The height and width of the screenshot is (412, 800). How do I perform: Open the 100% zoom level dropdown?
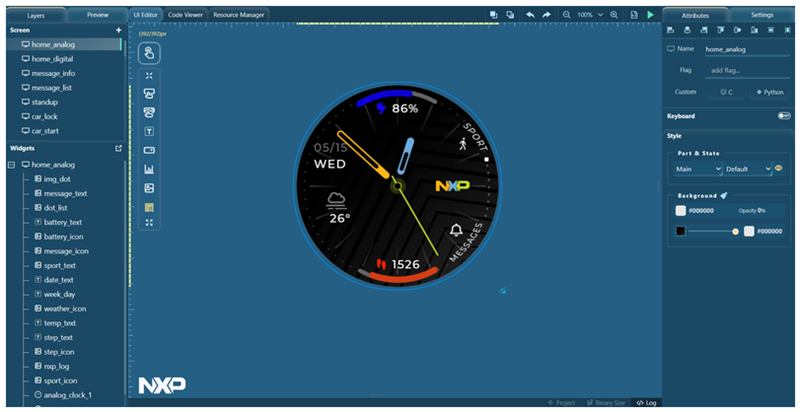click(590, 15)
